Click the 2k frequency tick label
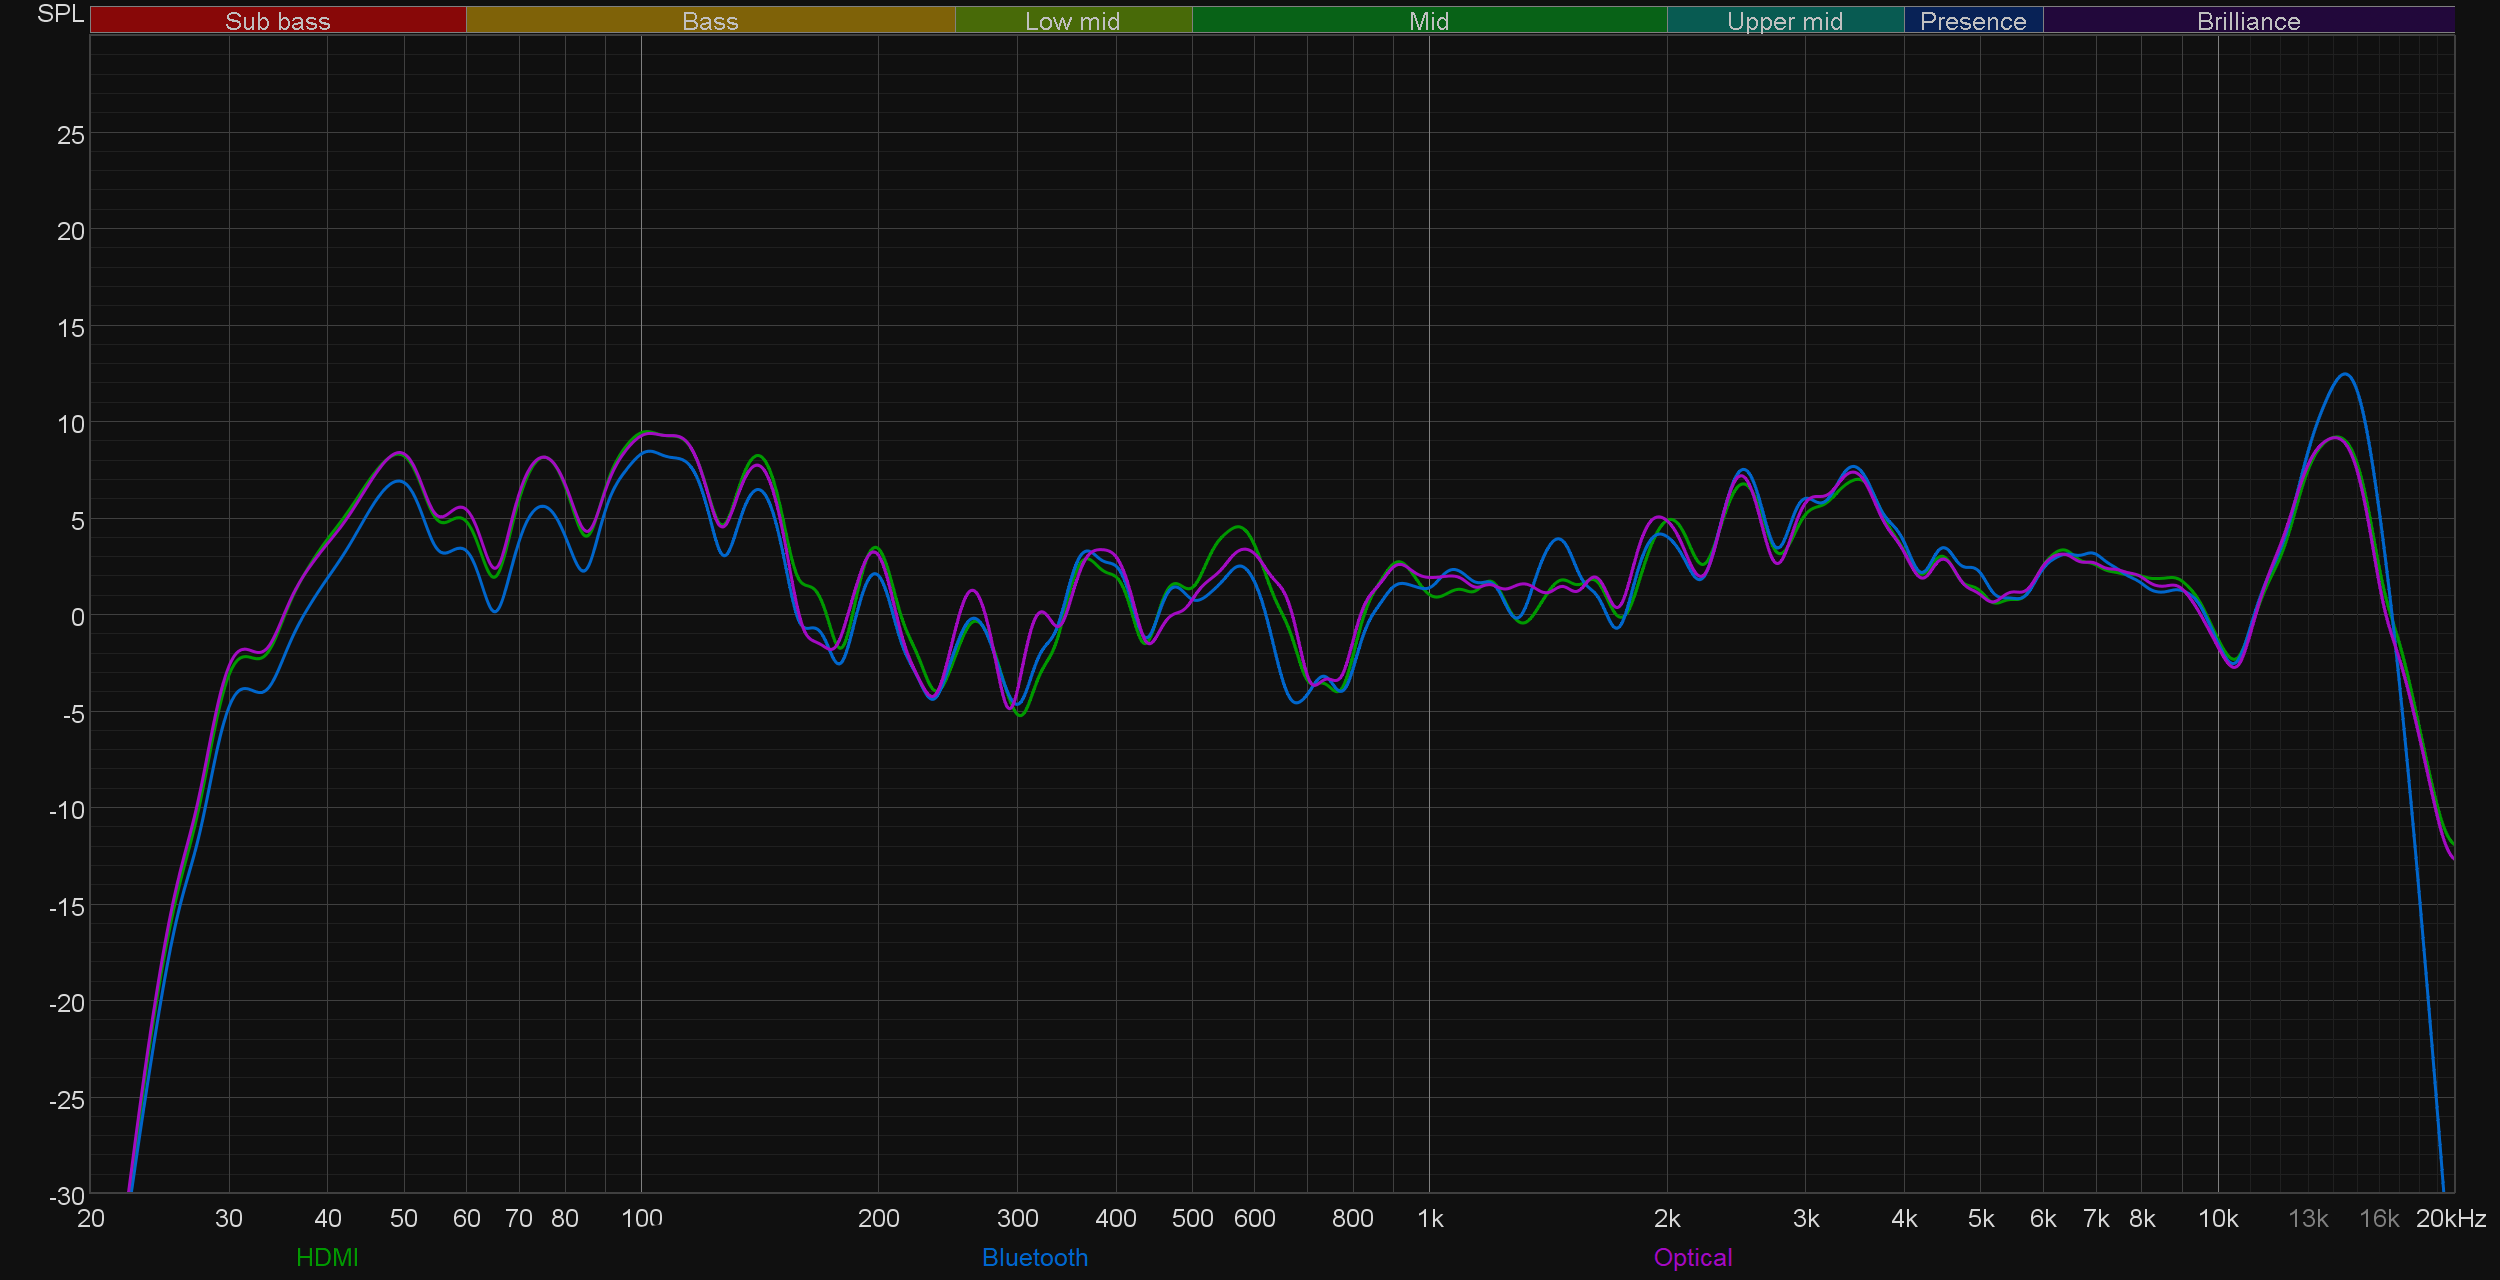Screen dimensions: 2500x1280 (x=1666, y=1218)
